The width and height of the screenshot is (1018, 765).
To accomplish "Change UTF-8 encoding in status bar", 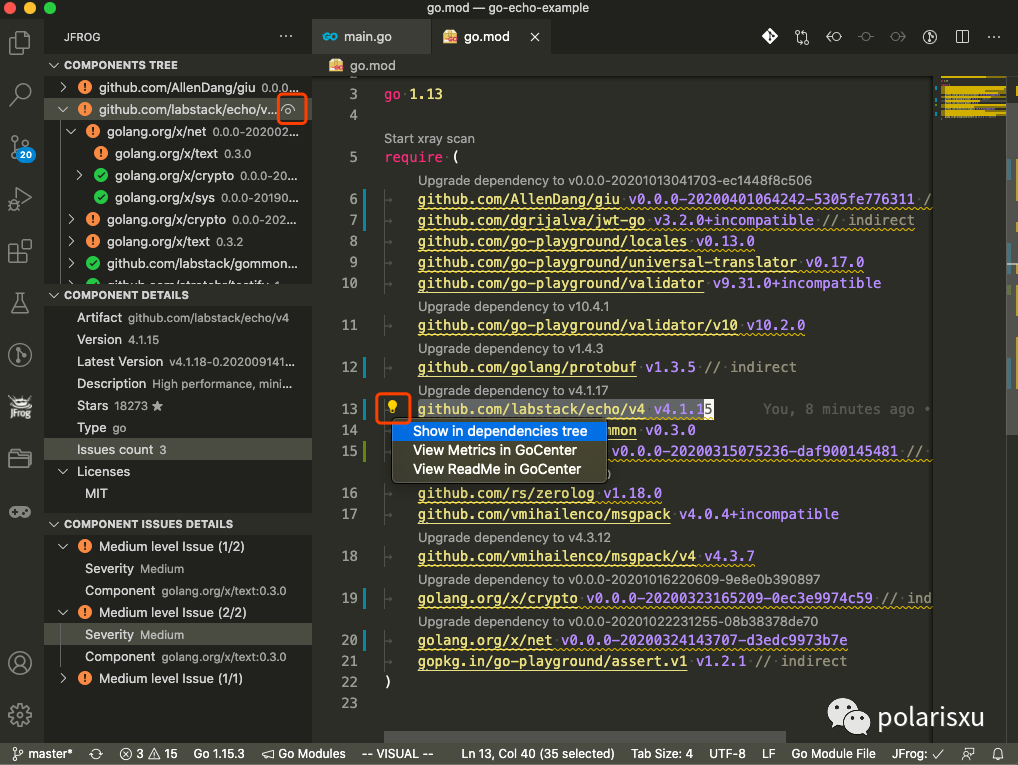I will click(727, 754).
